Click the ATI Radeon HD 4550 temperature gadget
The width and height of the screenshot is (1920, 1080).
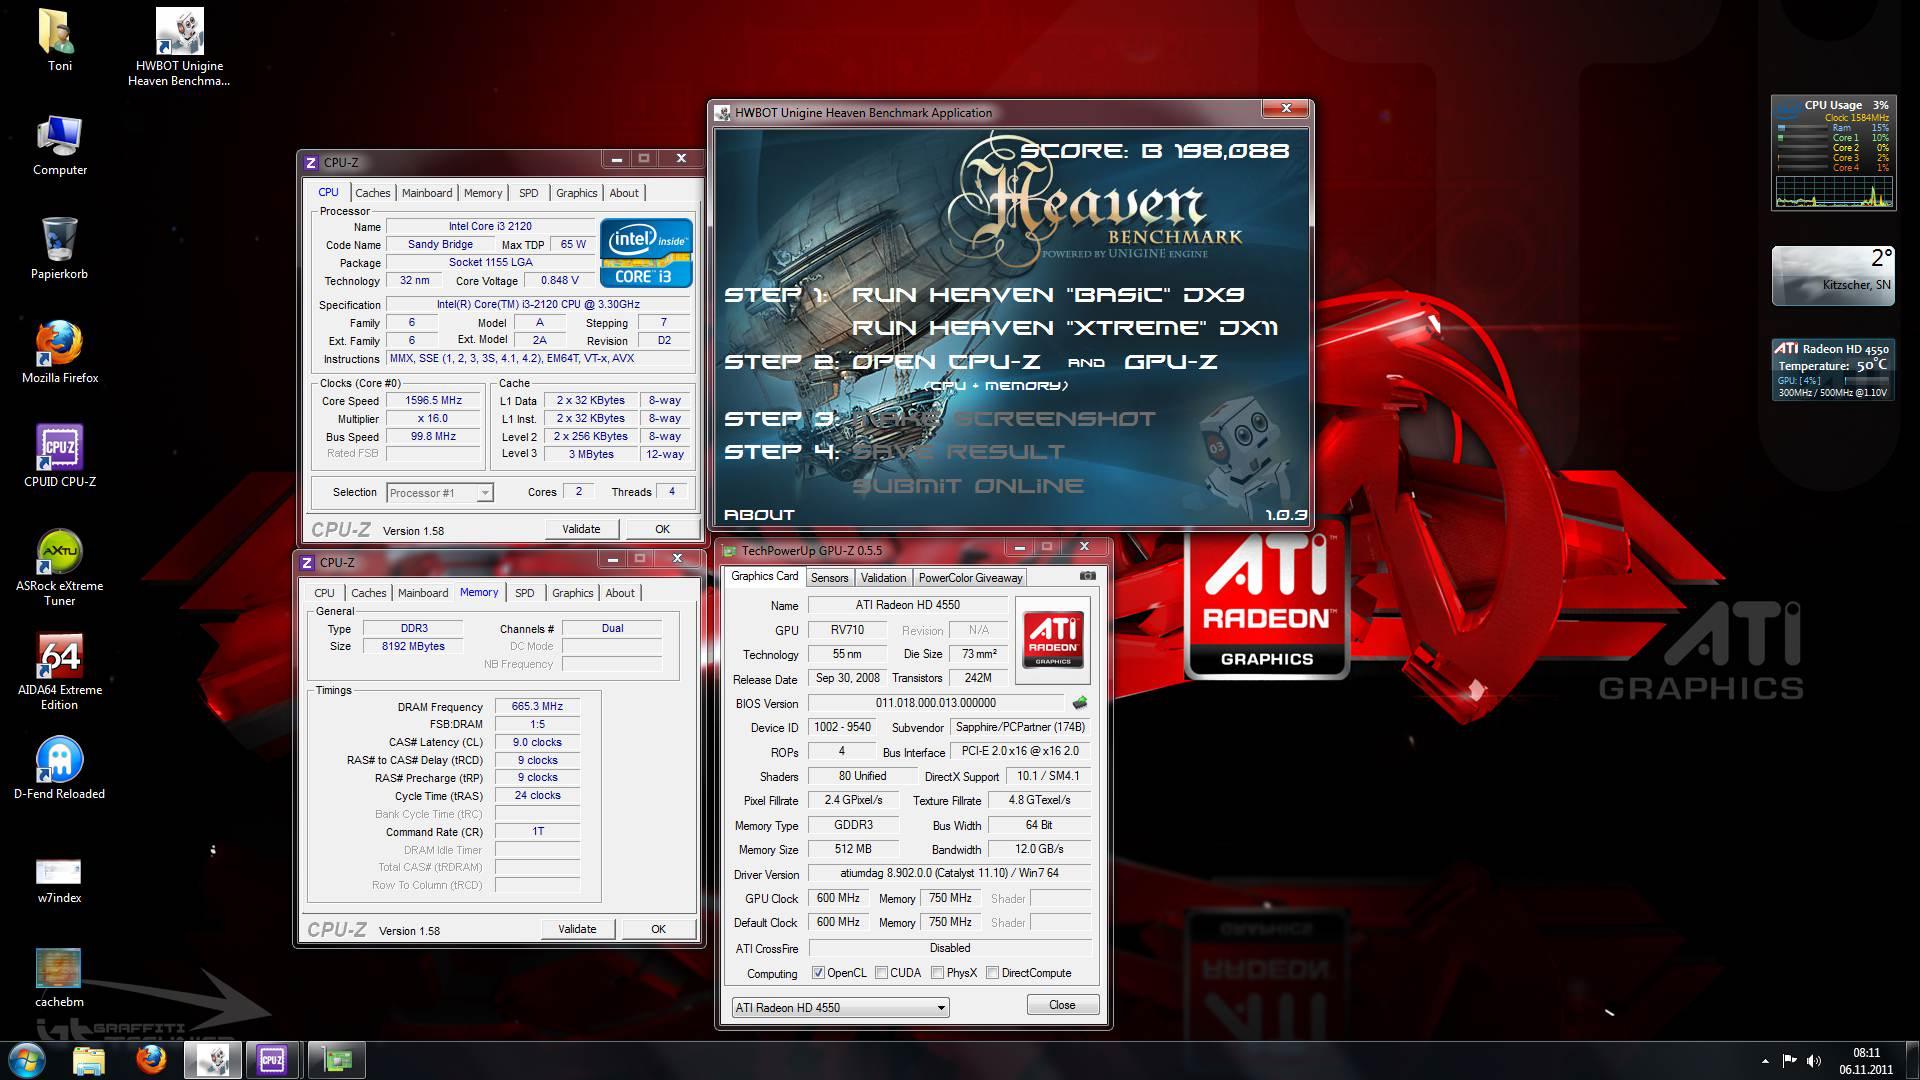pyautogui.click(x=1833, y=370)
